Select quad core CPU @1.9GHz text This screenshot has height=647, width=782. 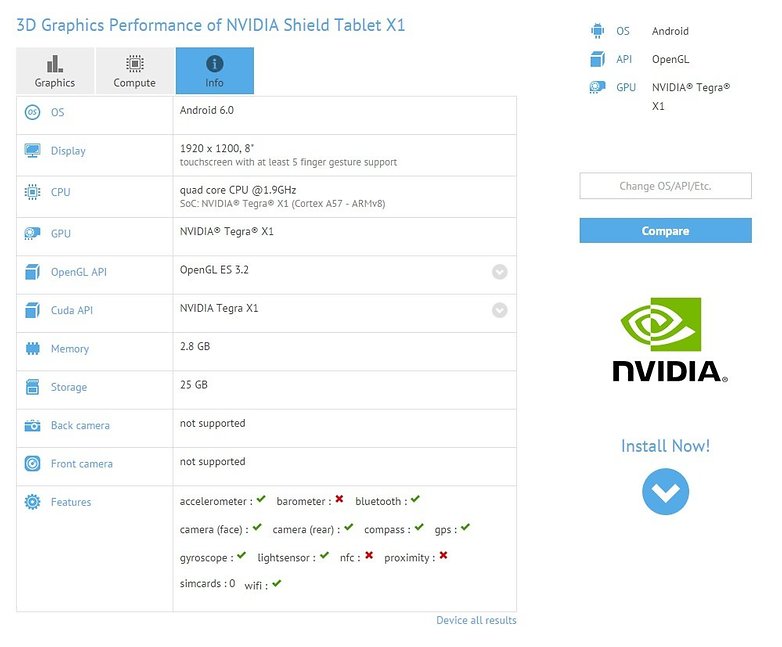pos(238,190)
